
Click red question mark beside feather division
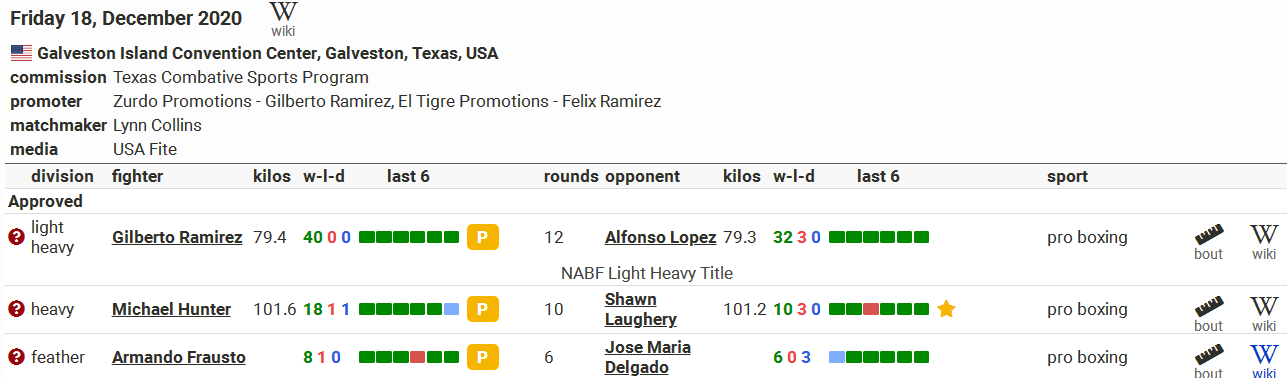tap(16, 357)
